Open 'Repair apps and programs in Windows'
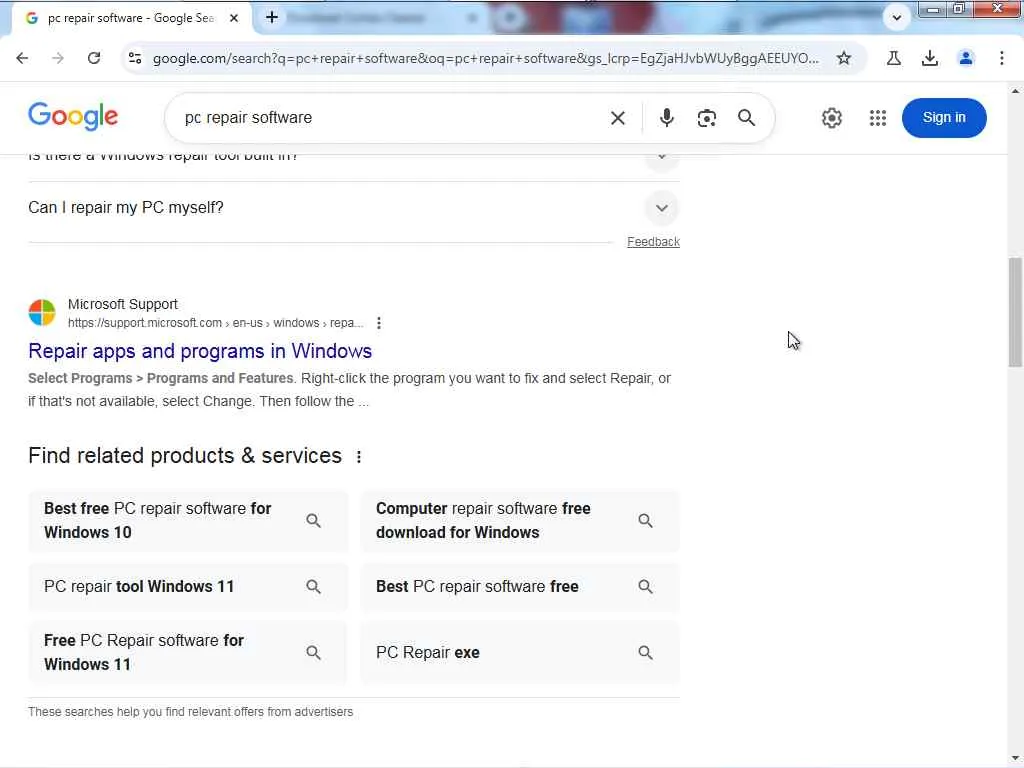 [x=200, y=351]
